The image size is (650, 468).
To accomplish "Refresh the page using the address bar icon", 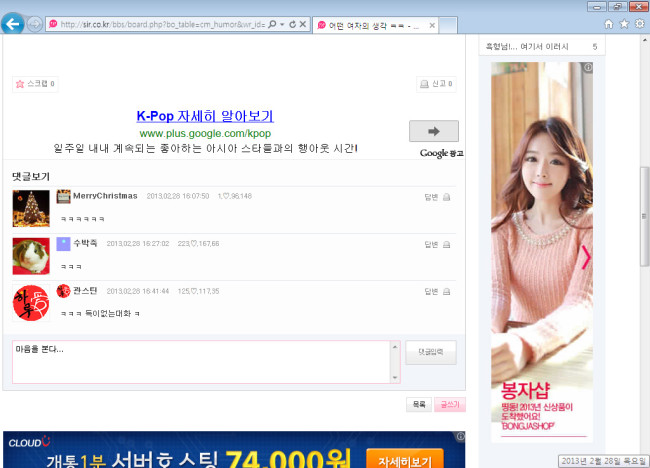I will click(x=291, y=23).
